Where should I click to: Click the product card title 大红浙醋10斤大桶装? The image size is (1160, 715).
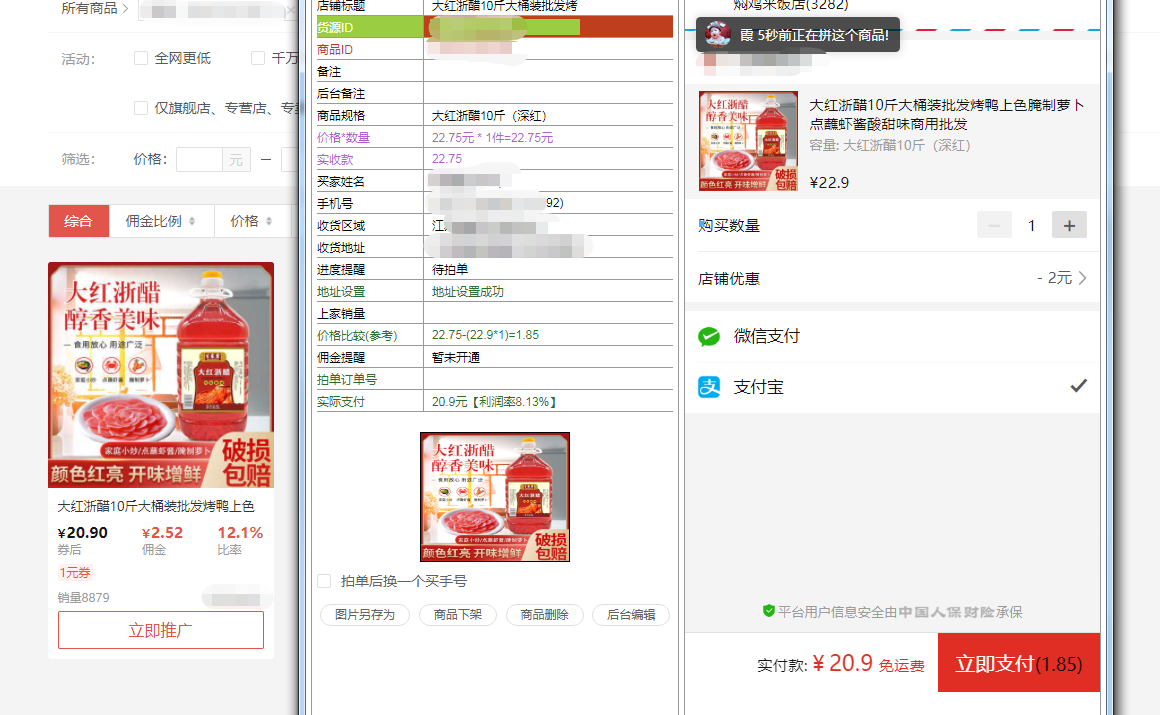(x=156, y=506)
